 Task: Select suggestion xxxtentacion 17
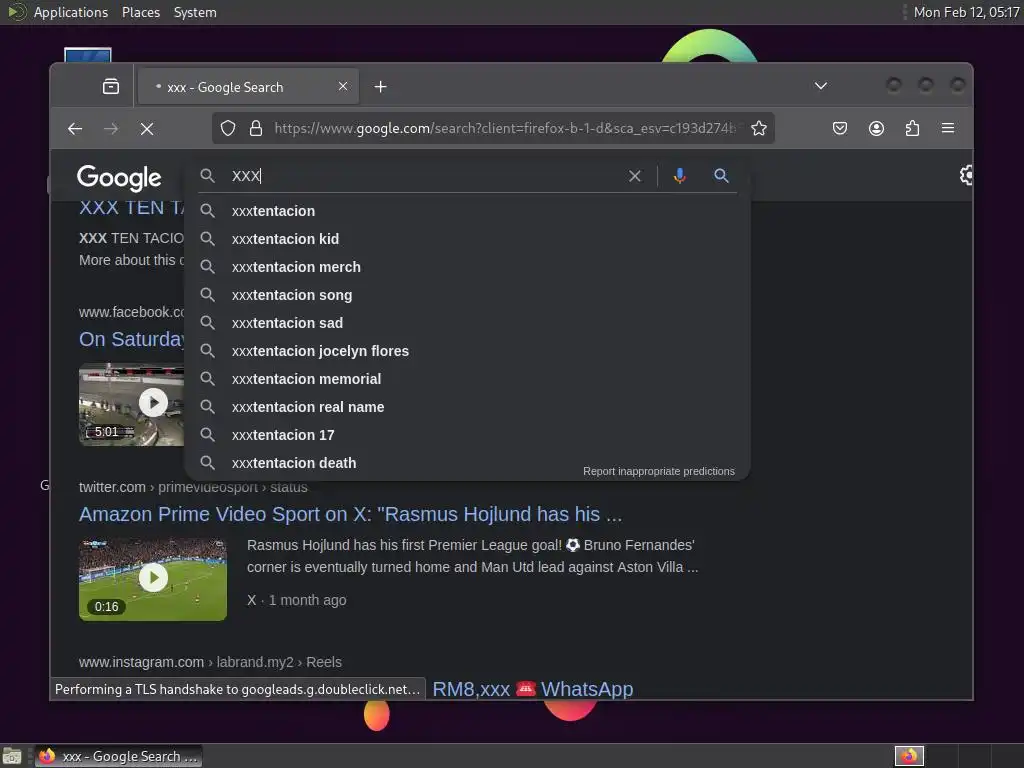(x=468, y=436)
